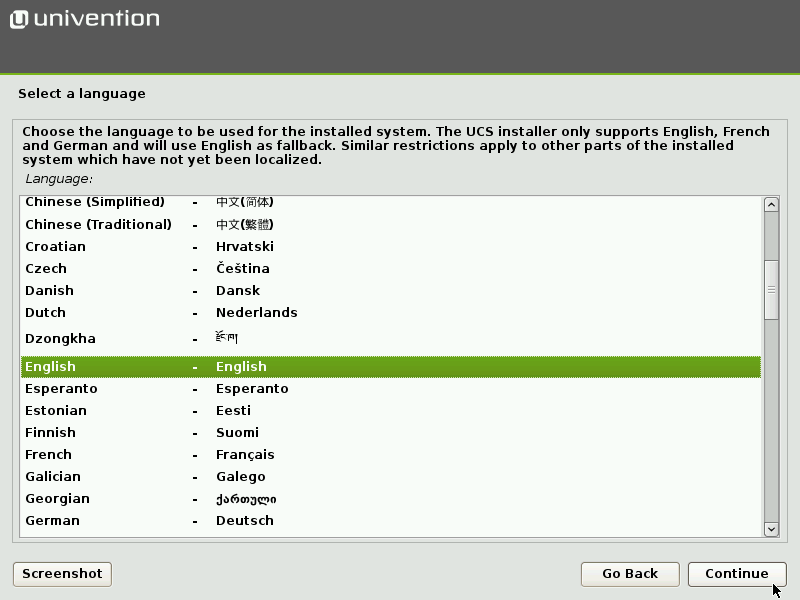
Task: Select Finnish from the language list
Action: 200,432
